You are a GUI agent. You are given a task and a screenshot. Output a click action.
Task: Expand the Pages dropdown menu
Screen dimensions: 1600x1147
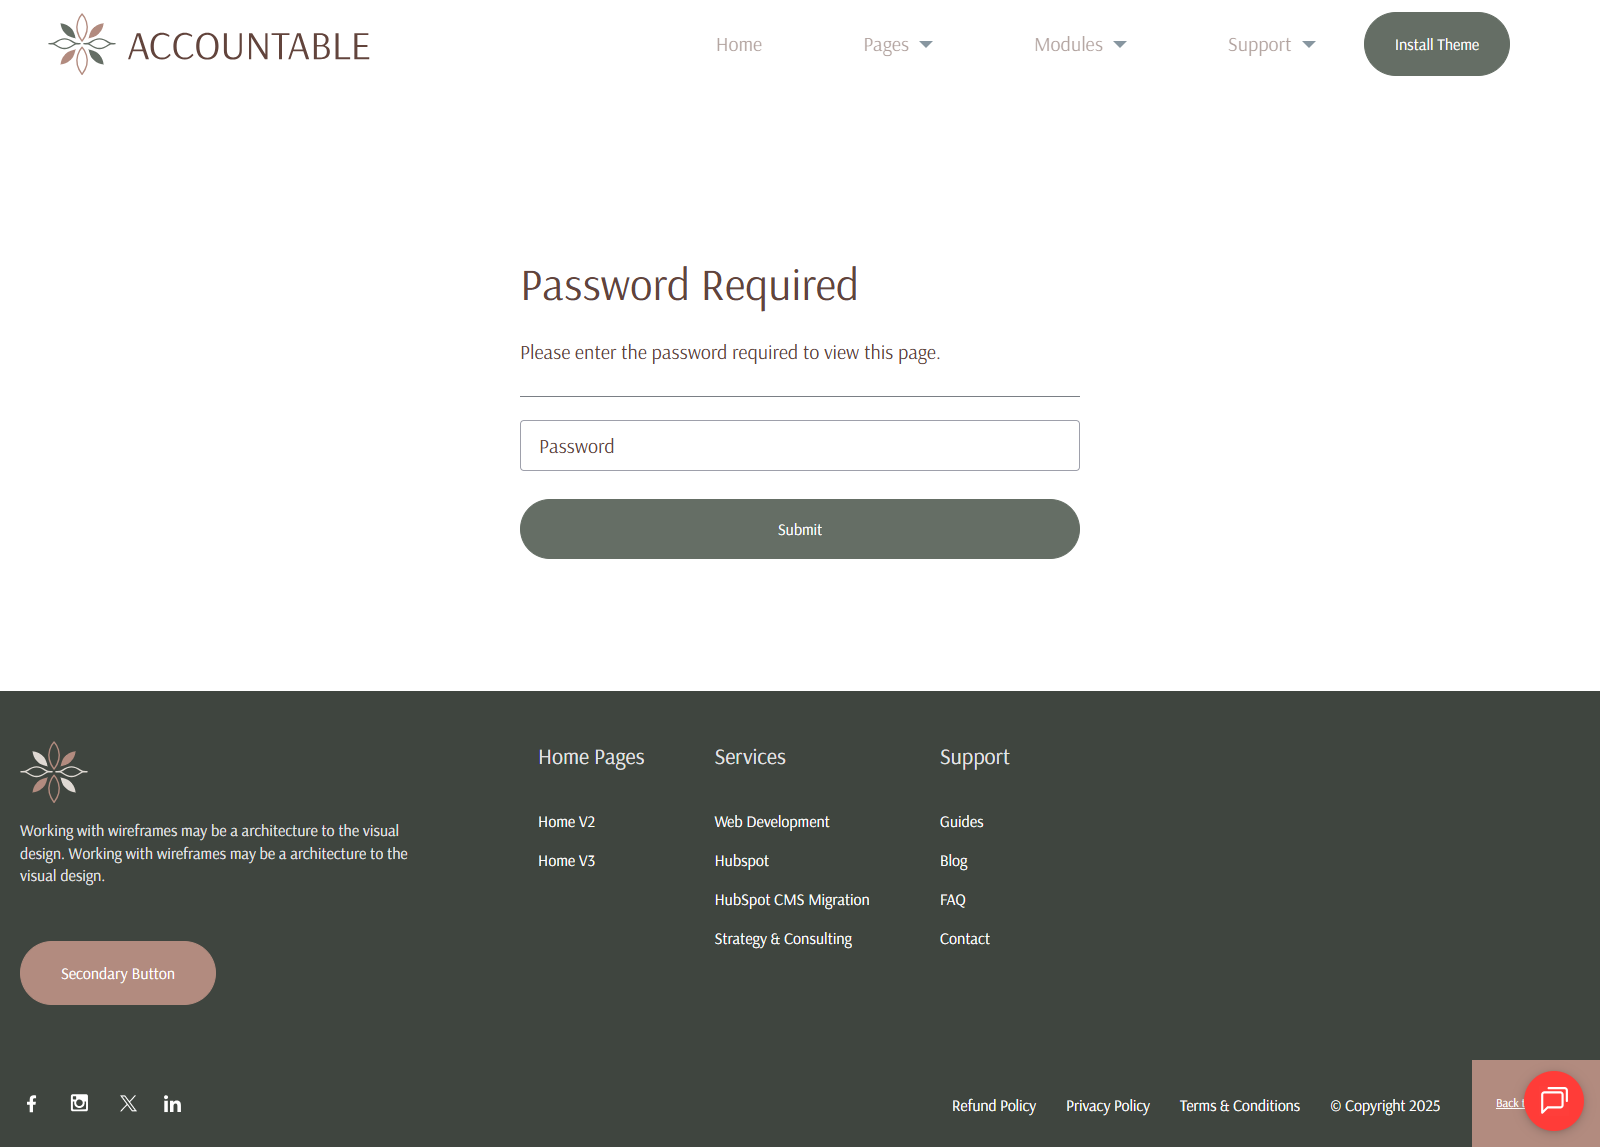point(897,45)
